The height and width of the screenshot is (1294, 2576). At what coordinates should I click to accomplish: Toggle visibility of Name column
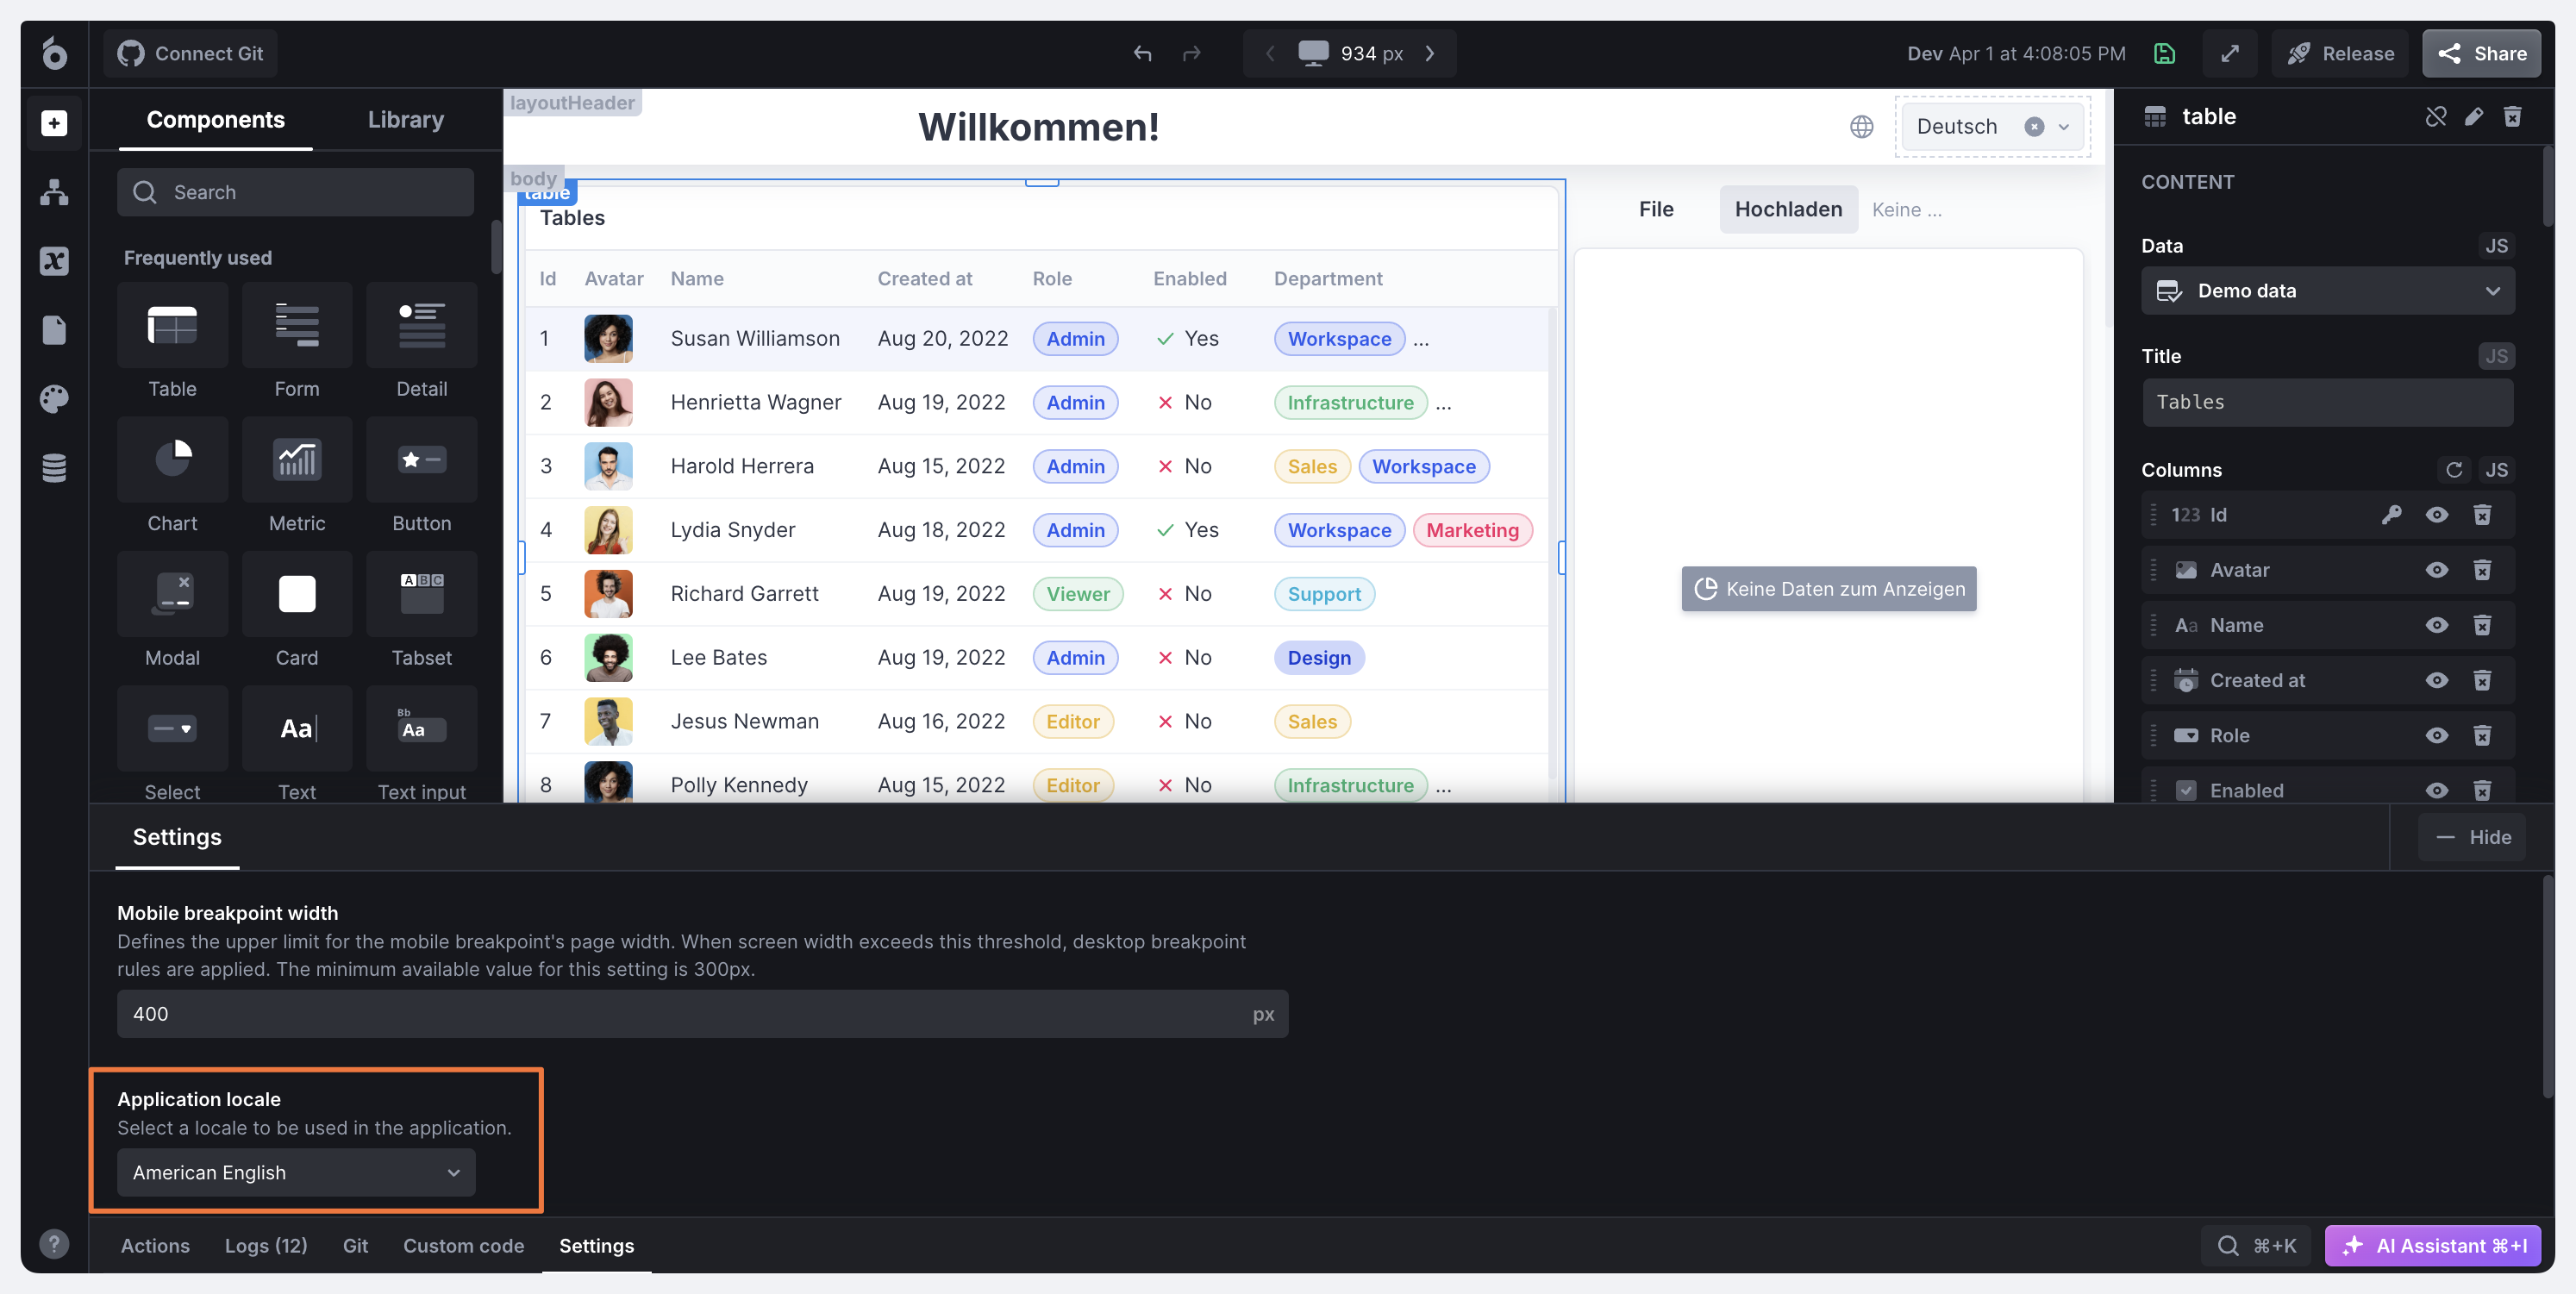pos(2437,624)
